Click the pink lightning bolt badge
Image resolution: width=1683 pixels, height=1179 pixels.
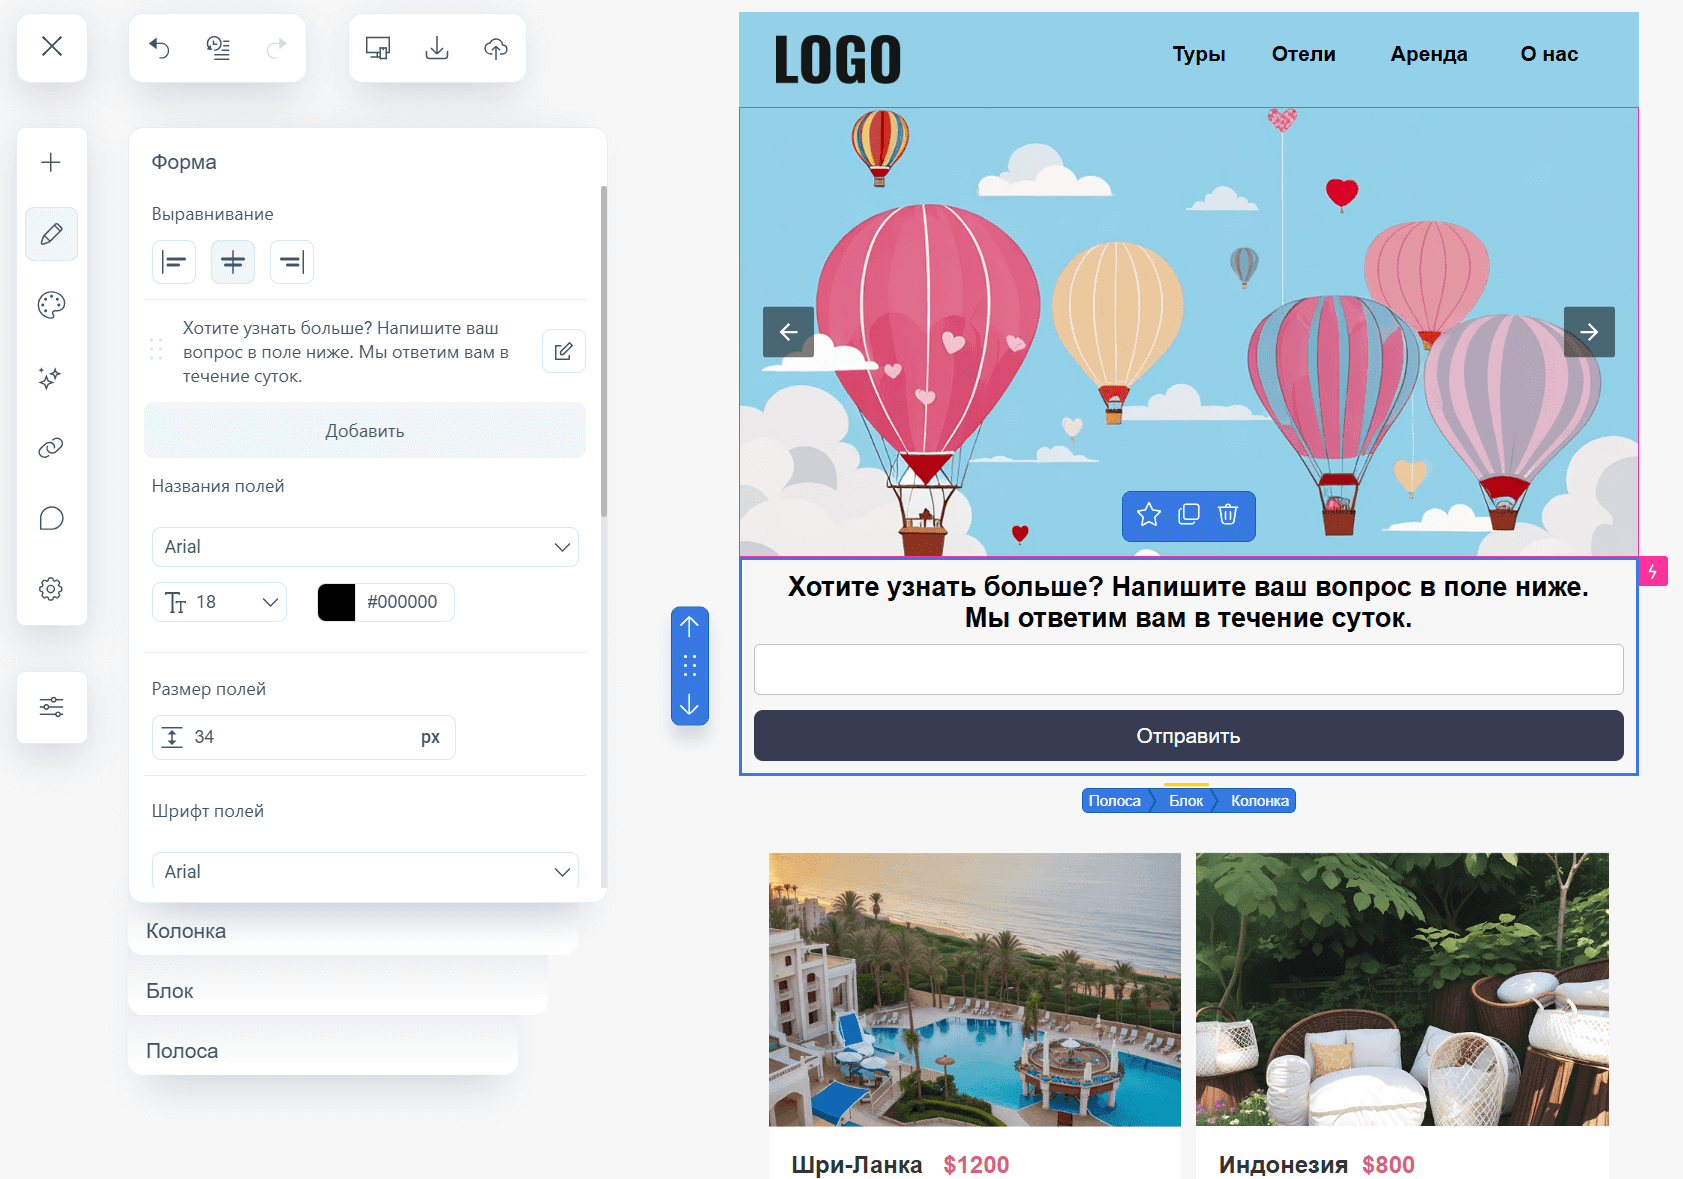[1653, 571]
